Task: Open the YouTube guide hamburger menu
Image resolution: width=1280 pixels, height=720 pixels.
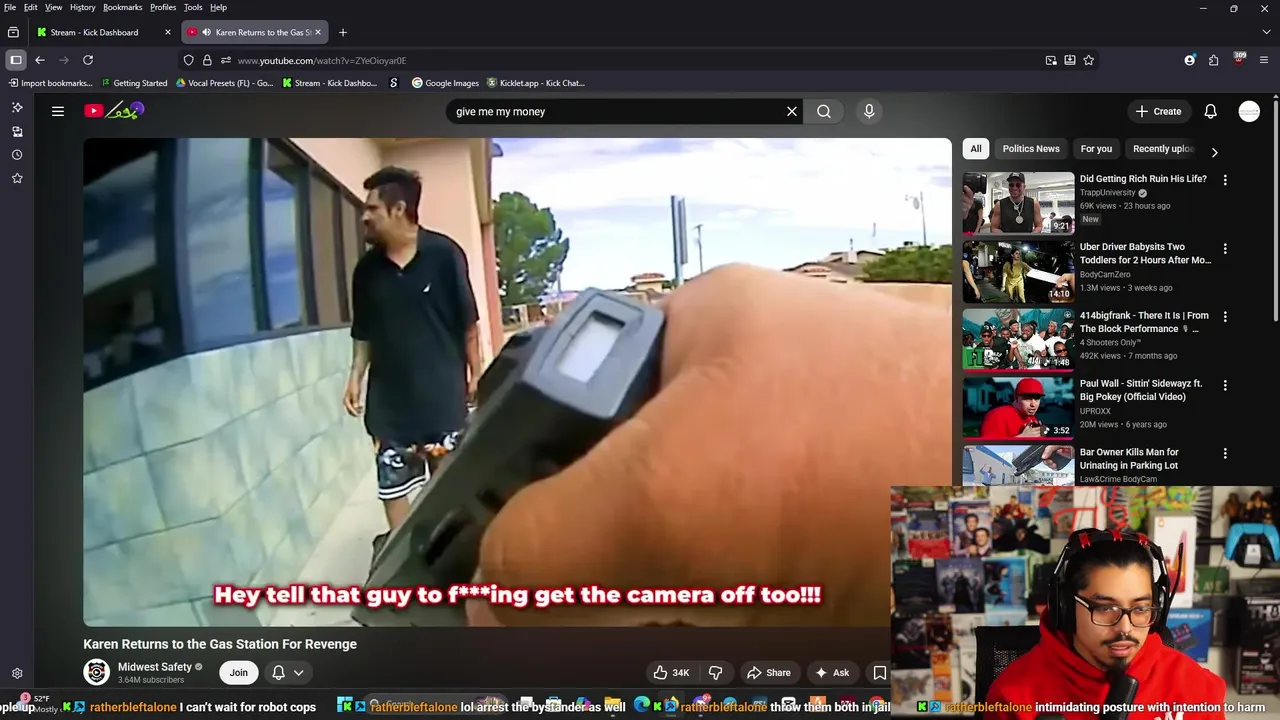Action: coord(58,111)
